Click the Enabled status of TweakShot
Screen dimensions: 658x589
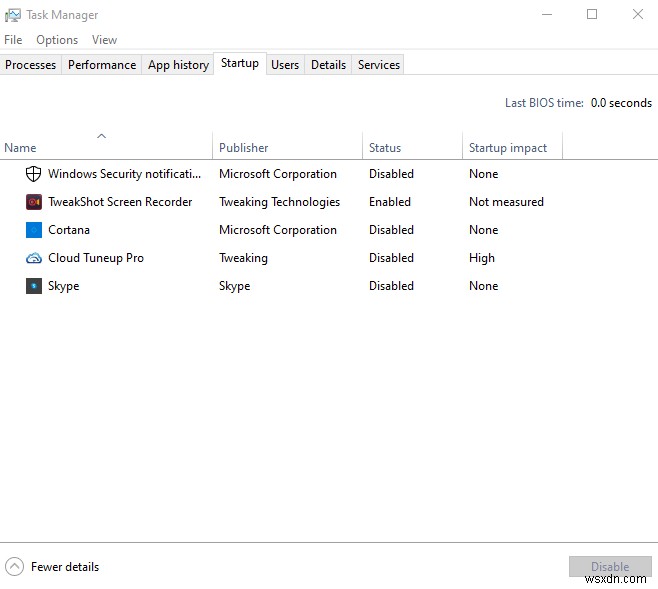point(390,202)
